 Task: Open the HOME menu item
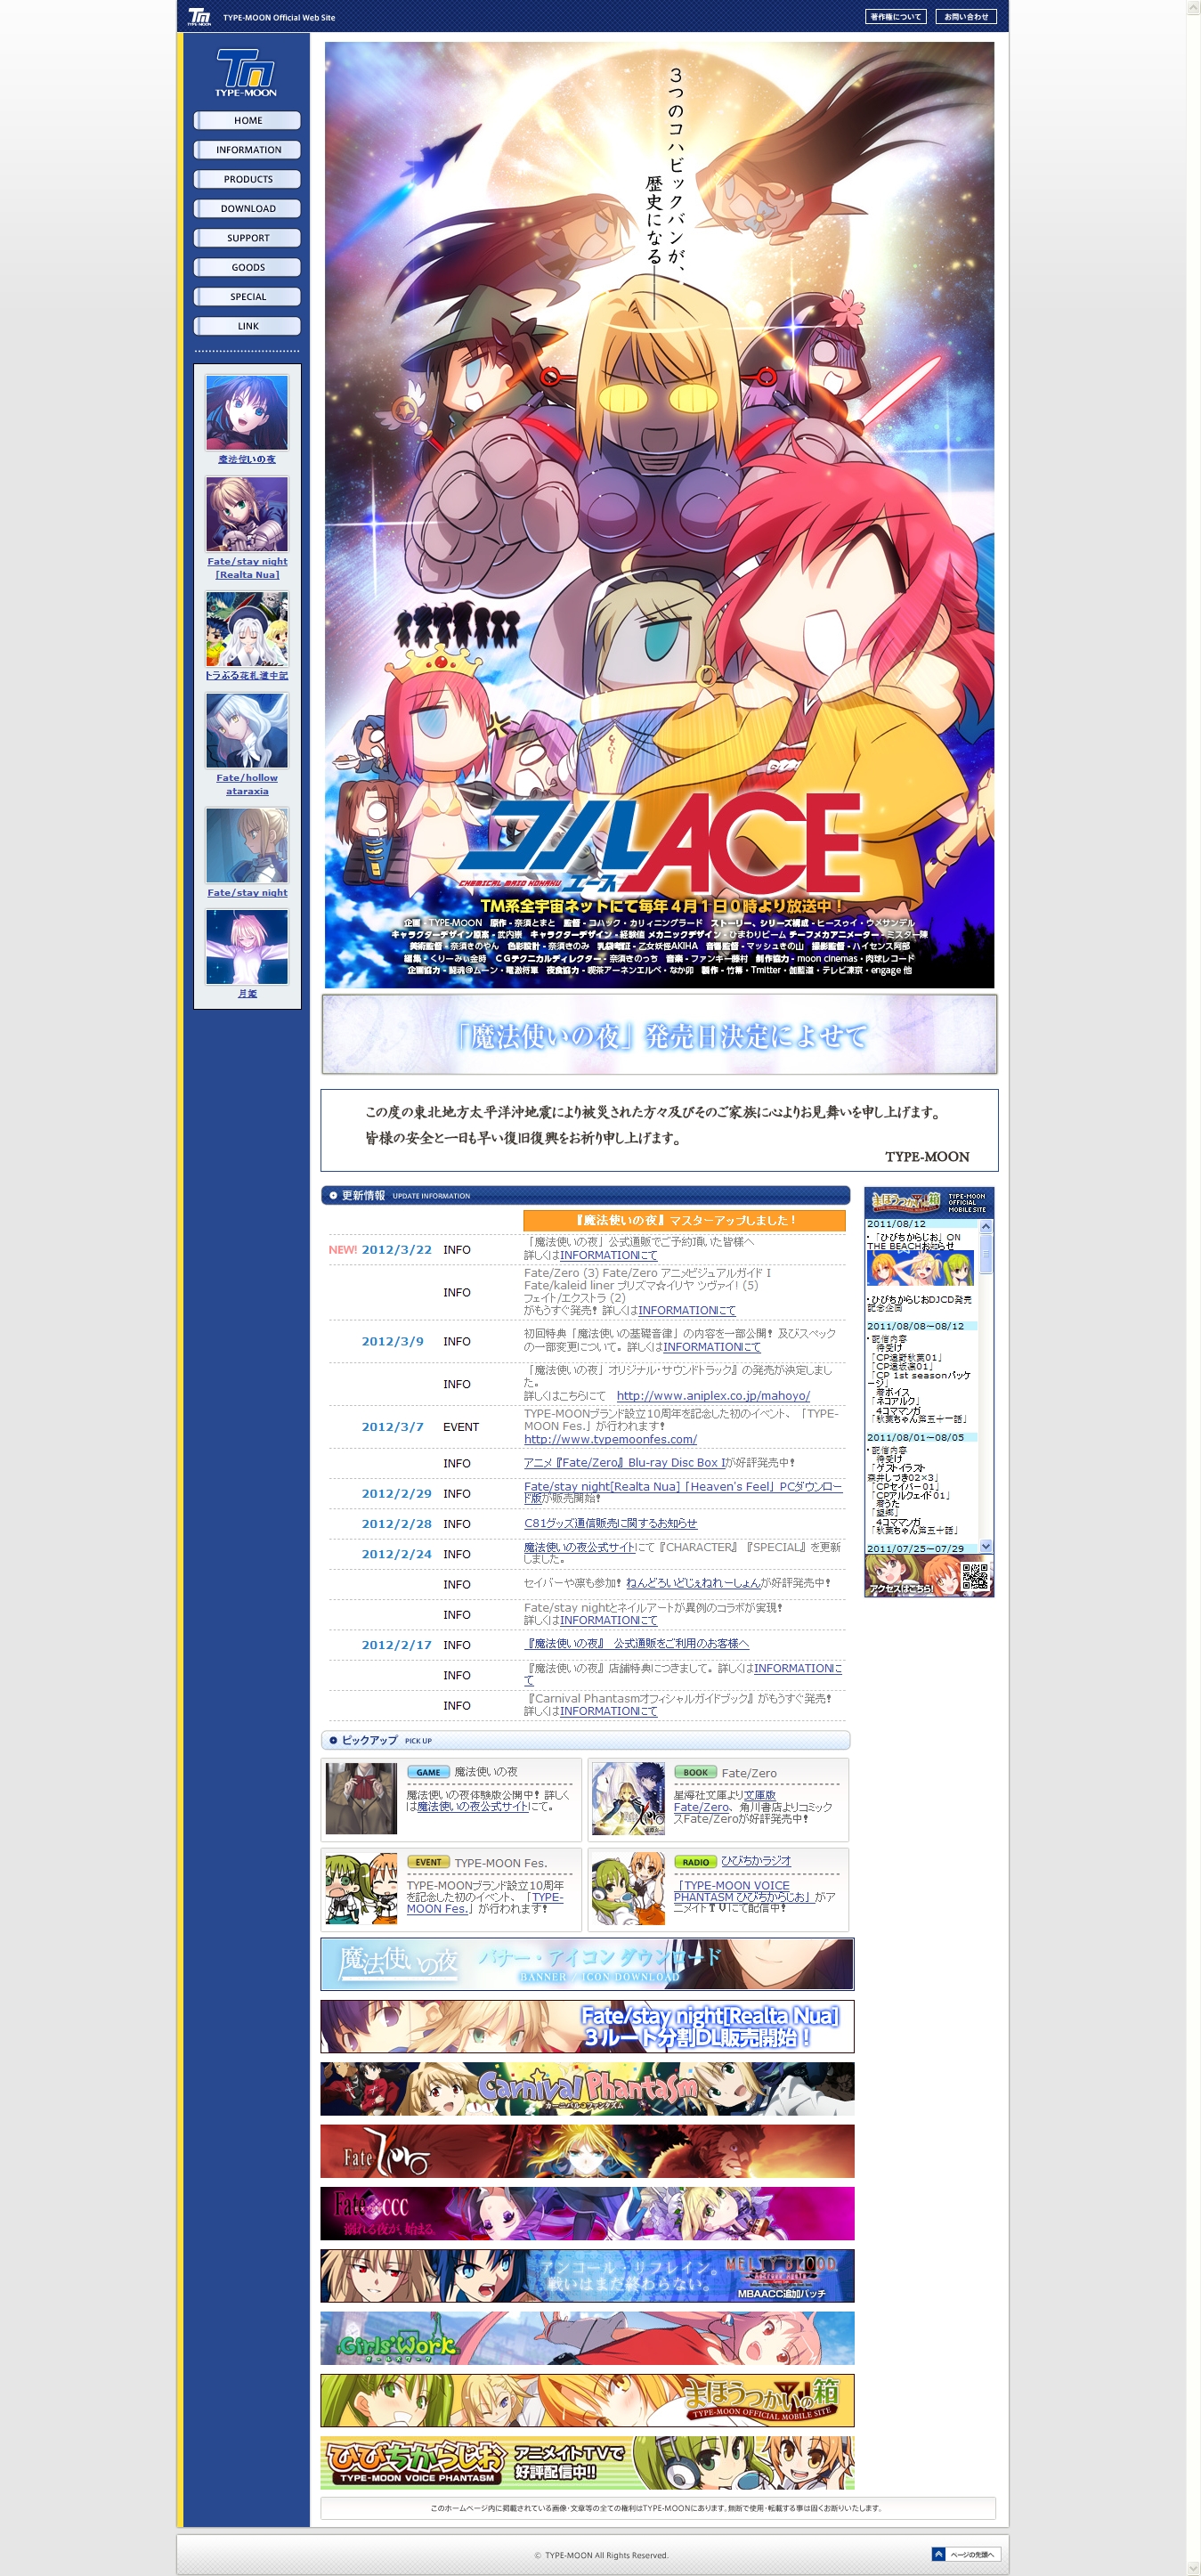click(247, 121)
